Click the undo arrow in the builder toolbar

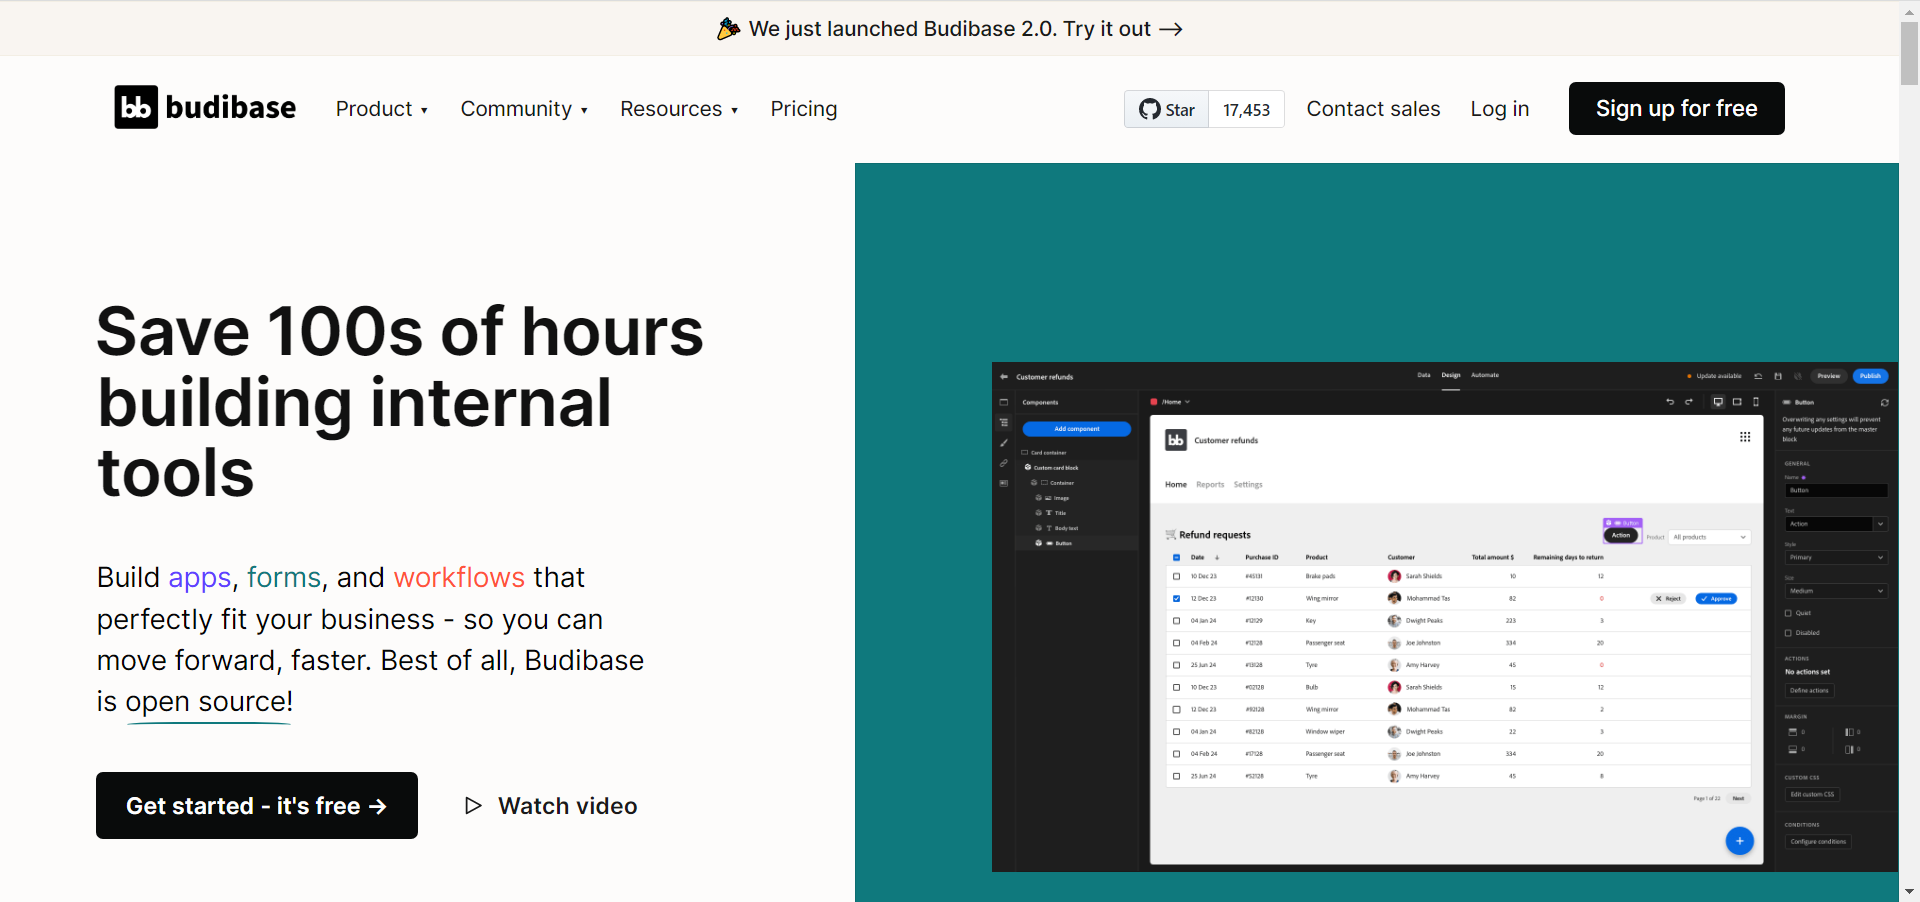click(1669, 402)
